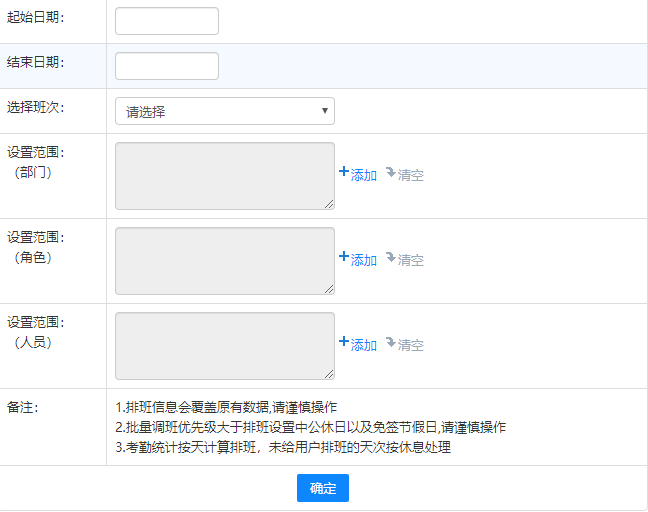Click inside the 人员 range text area
The width and height of the screenshot is (648, 512).
(x=224, y=346)
